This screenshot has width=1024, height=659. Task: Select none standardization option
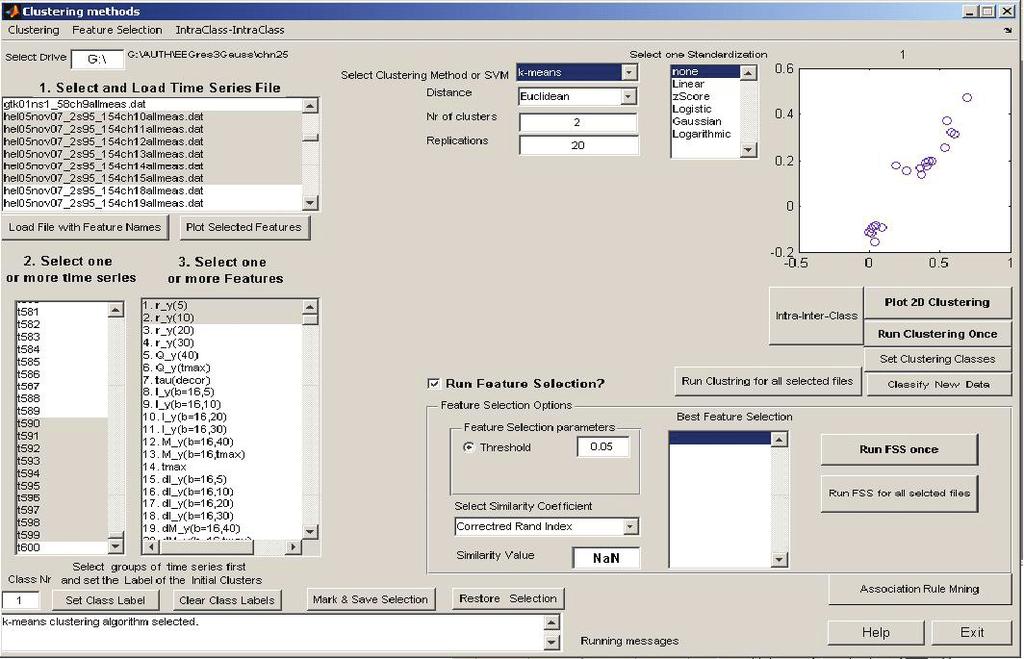(x=705, y=72)
